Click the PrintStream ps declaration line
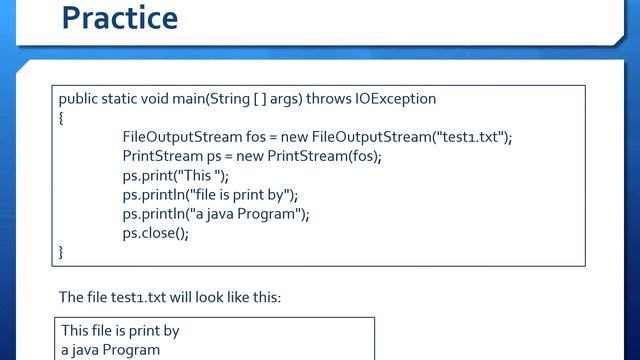The height and width of the screenshot is (360, 640). coord(252,156)
